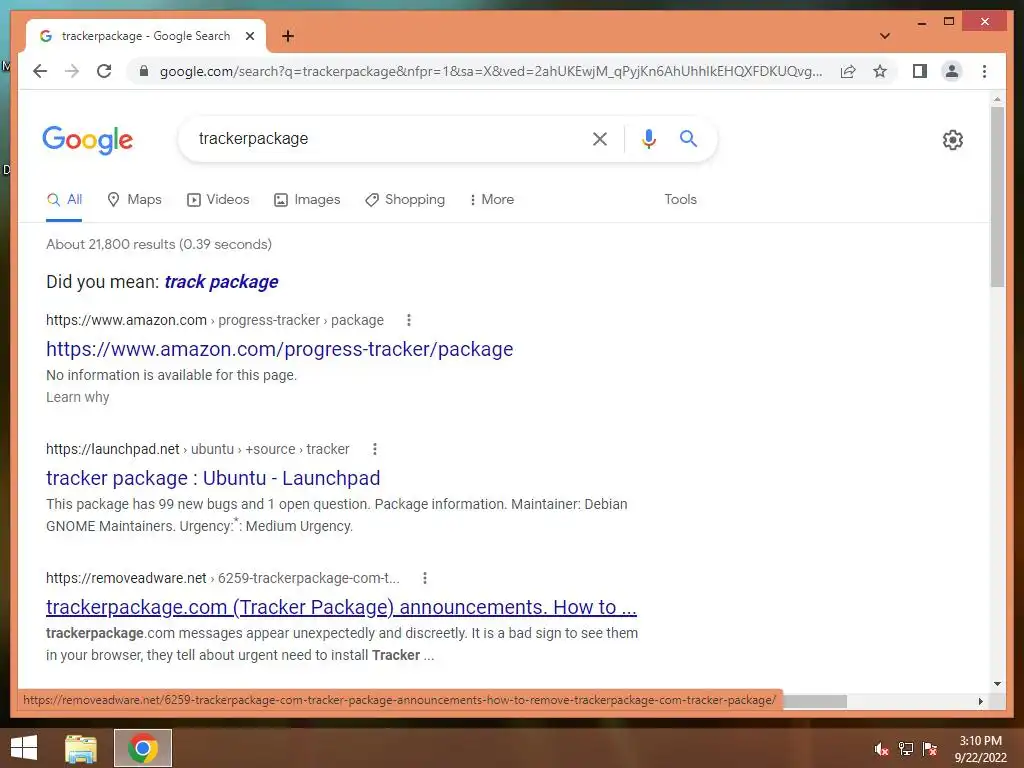Expand the tab search dropdown arrow
Image resolution: width=1024 pixels, height=768 pixels.
pyautogui.click(x=884, y=36)
